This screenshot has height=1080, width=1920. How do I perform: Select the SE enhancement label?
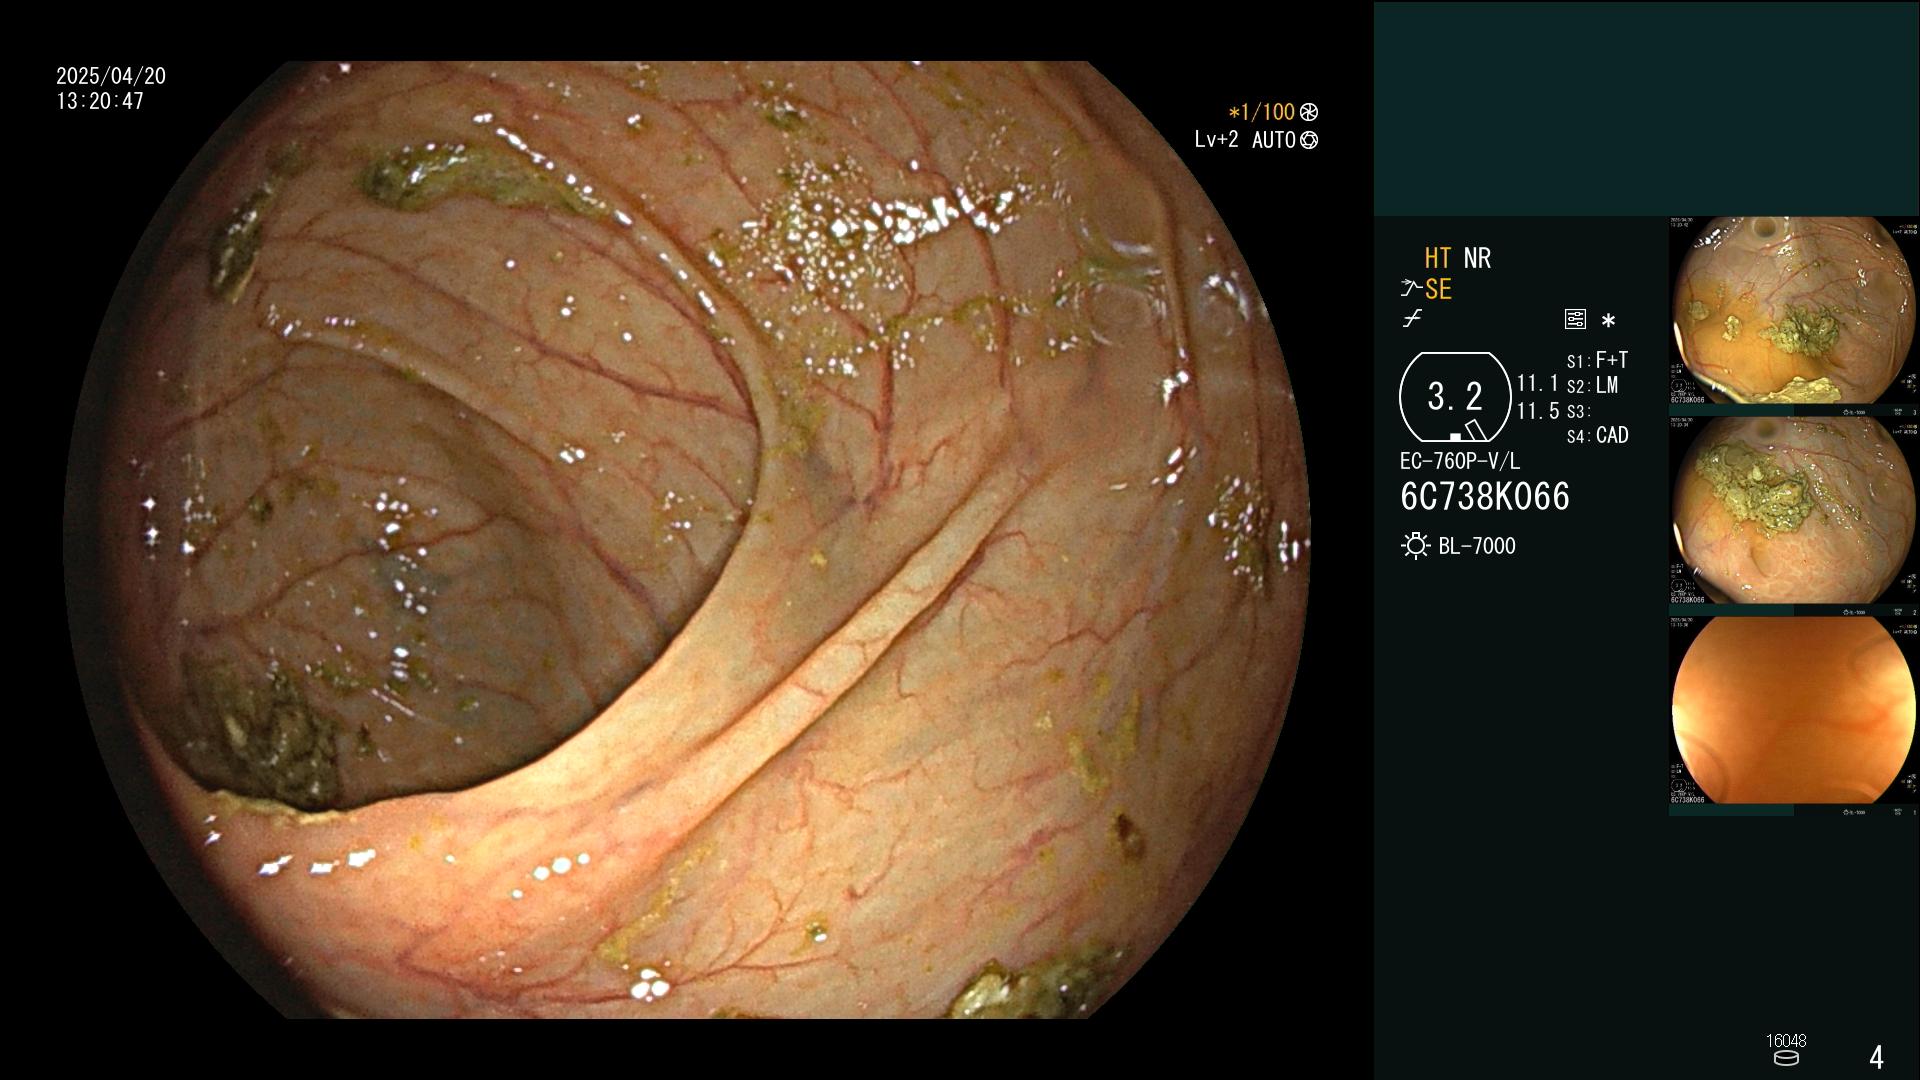pyautogui.click(x=1438, y=289)
